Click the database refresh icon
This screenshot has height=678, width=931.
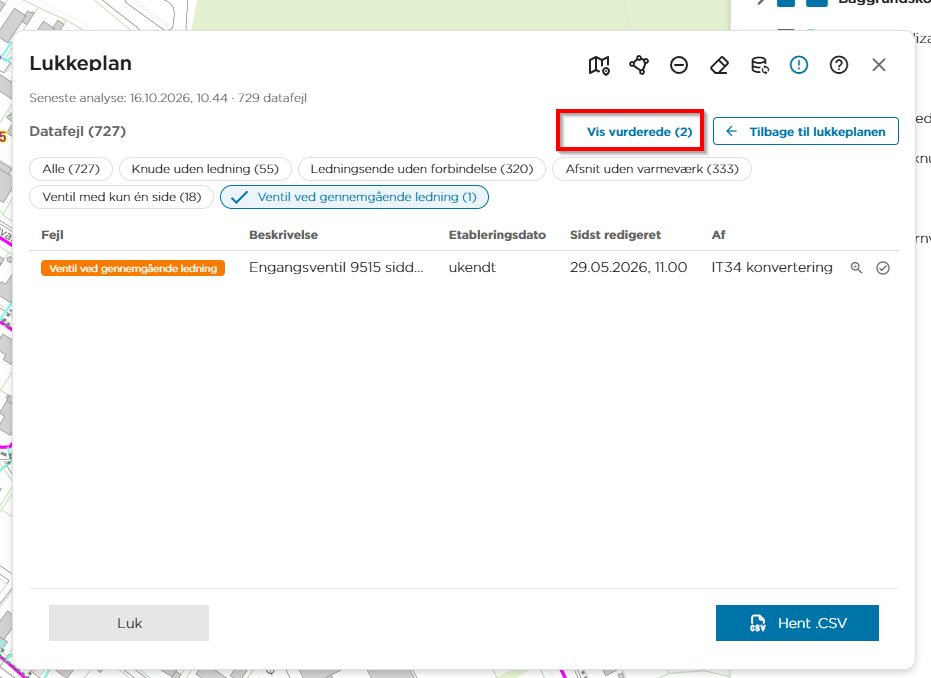click(x=759, y=65)
